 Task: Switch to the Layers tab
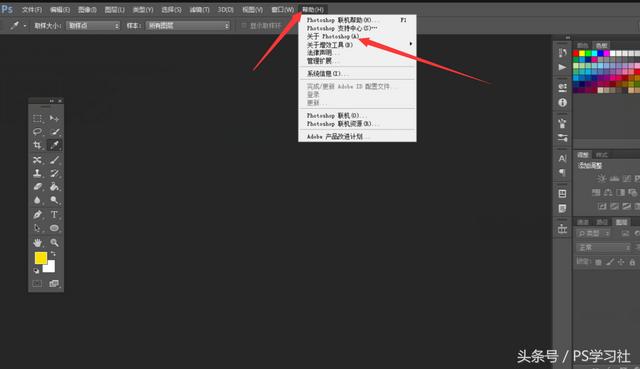click(x=621, y=222)
